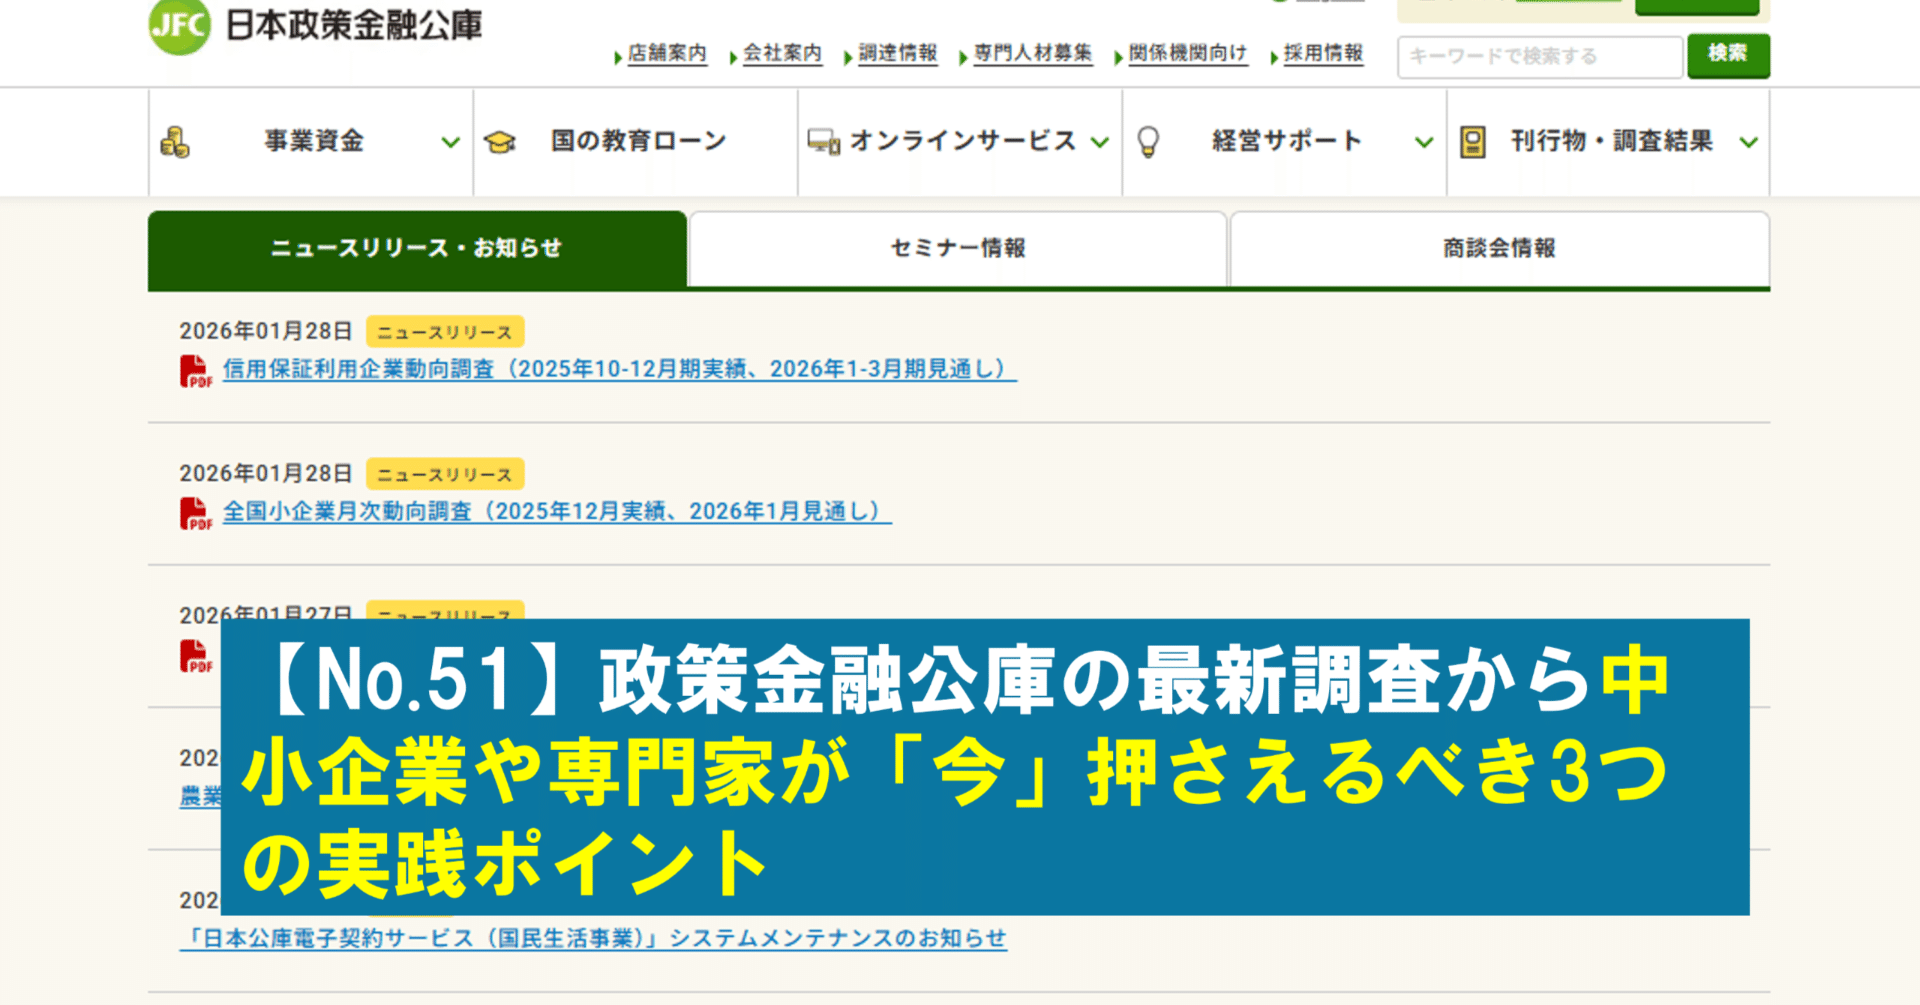Expand the 経営サポート dropdown chevron
This screenshot has height=1005, width=1920.
[1422, 142]
